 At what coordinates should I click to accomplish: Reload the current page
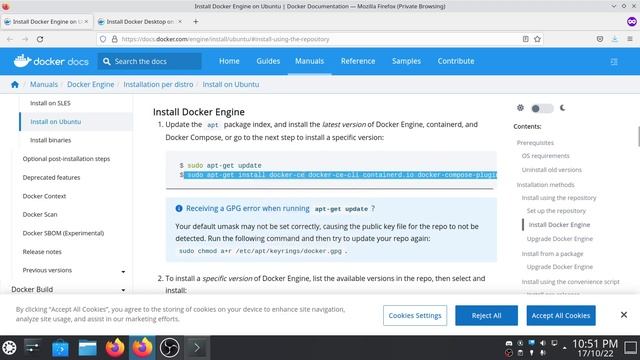pyautogui.click(x=40, y=39)
